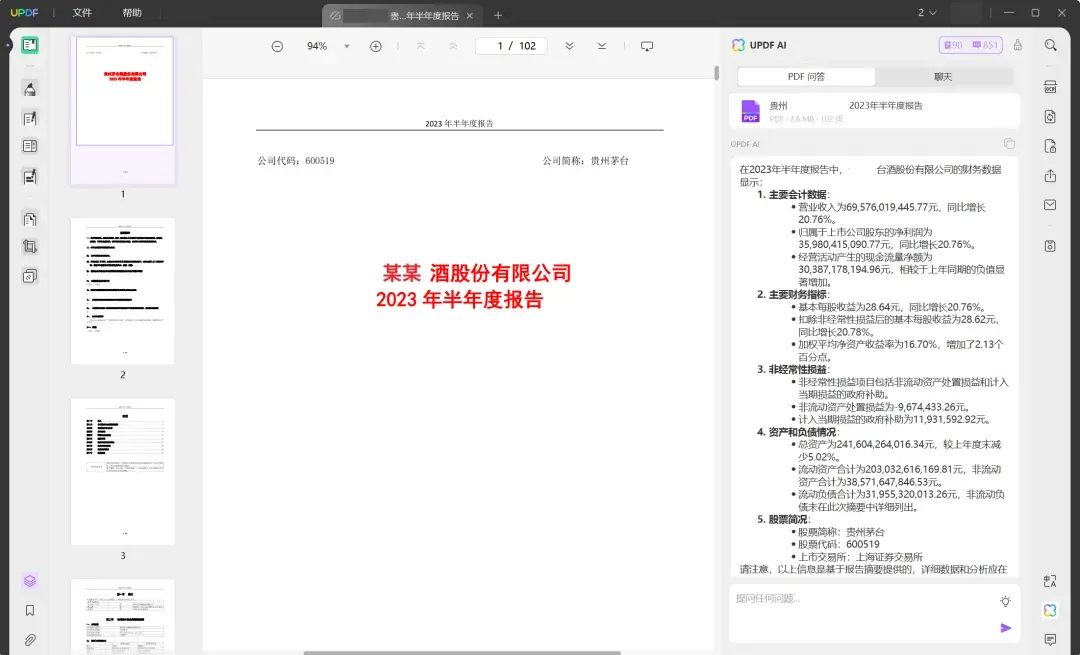Open the Share export icon

click(x=1050, y=176)
